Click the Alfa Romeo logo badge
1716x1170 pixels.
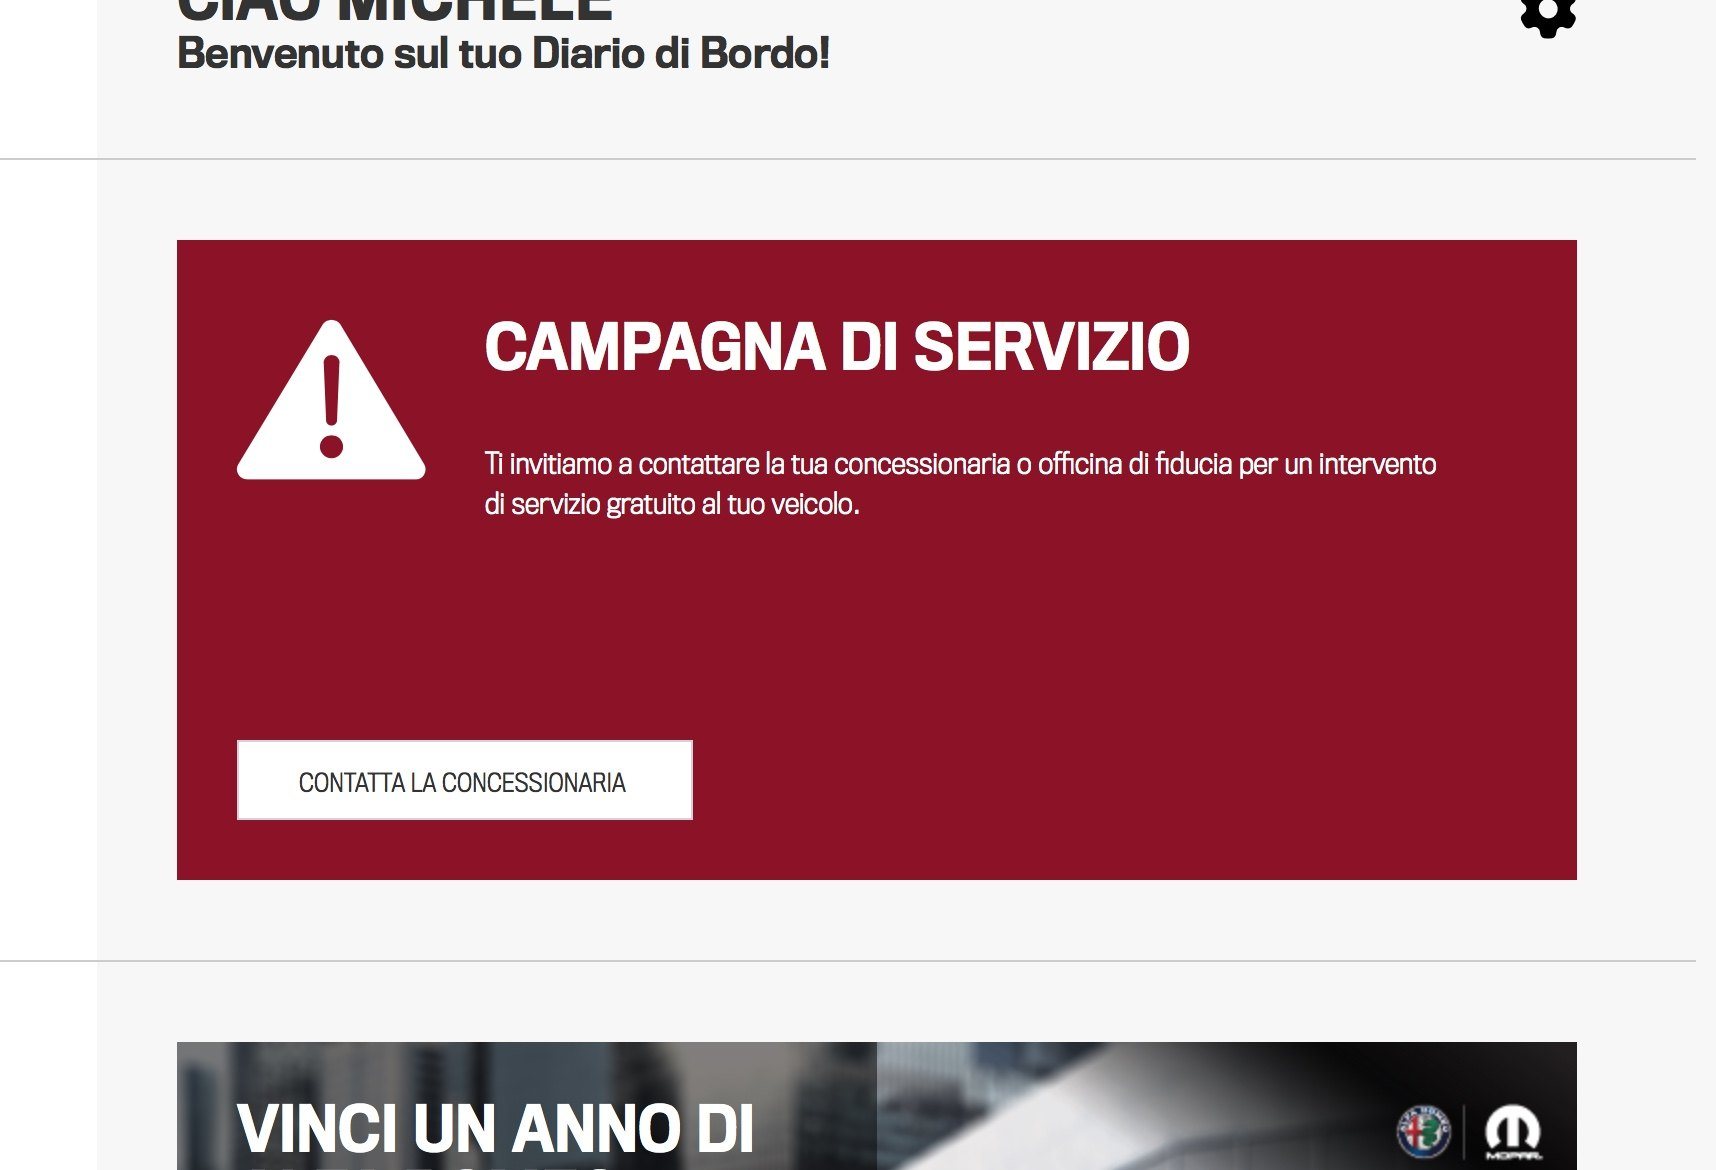[1423, 1133]
